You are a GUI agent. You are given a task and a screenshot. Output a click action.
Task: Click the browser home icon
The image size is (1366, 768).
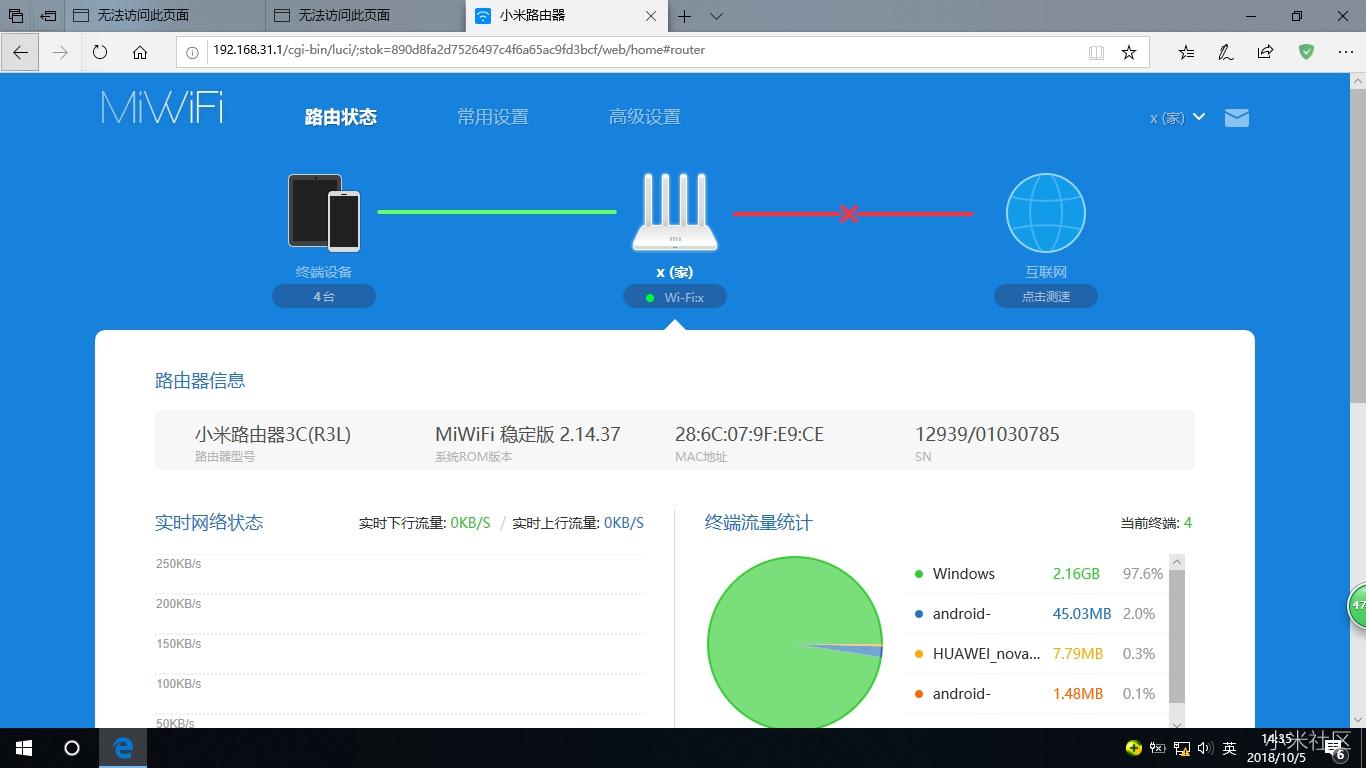pyautogui.click(x=140, y=52)
